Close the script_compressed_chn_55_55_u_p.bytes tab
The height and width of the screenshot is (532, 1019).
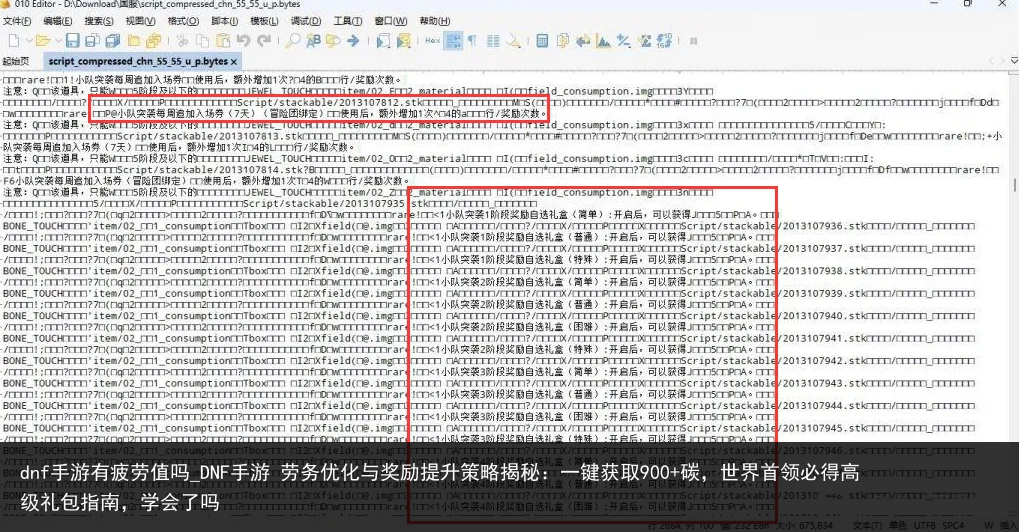(x=234, y=61)
